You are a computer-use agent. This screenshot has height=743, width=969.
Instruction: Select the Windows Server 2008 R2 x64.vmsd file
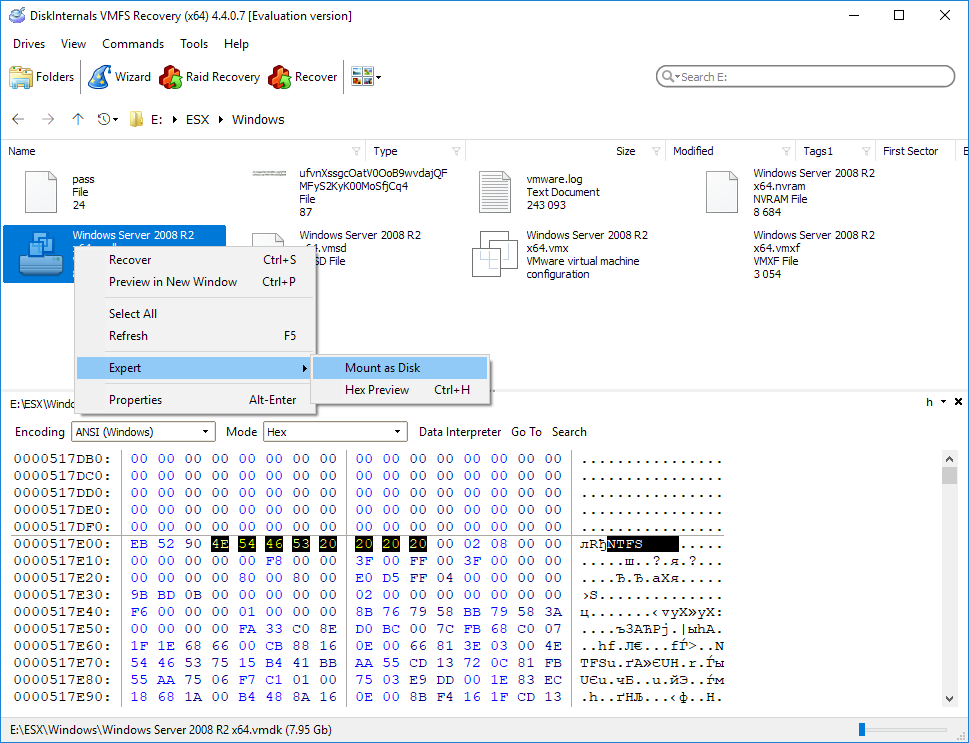tap(360, 248)
